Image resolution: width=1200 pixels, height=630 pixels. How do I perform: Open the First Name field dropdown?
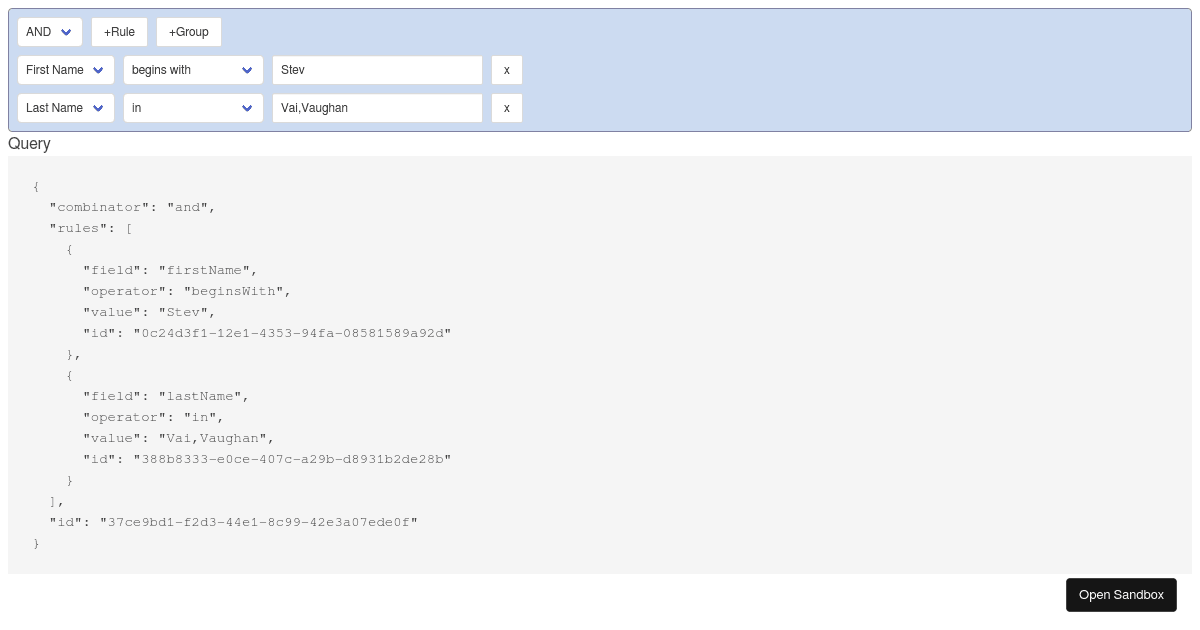66,70
